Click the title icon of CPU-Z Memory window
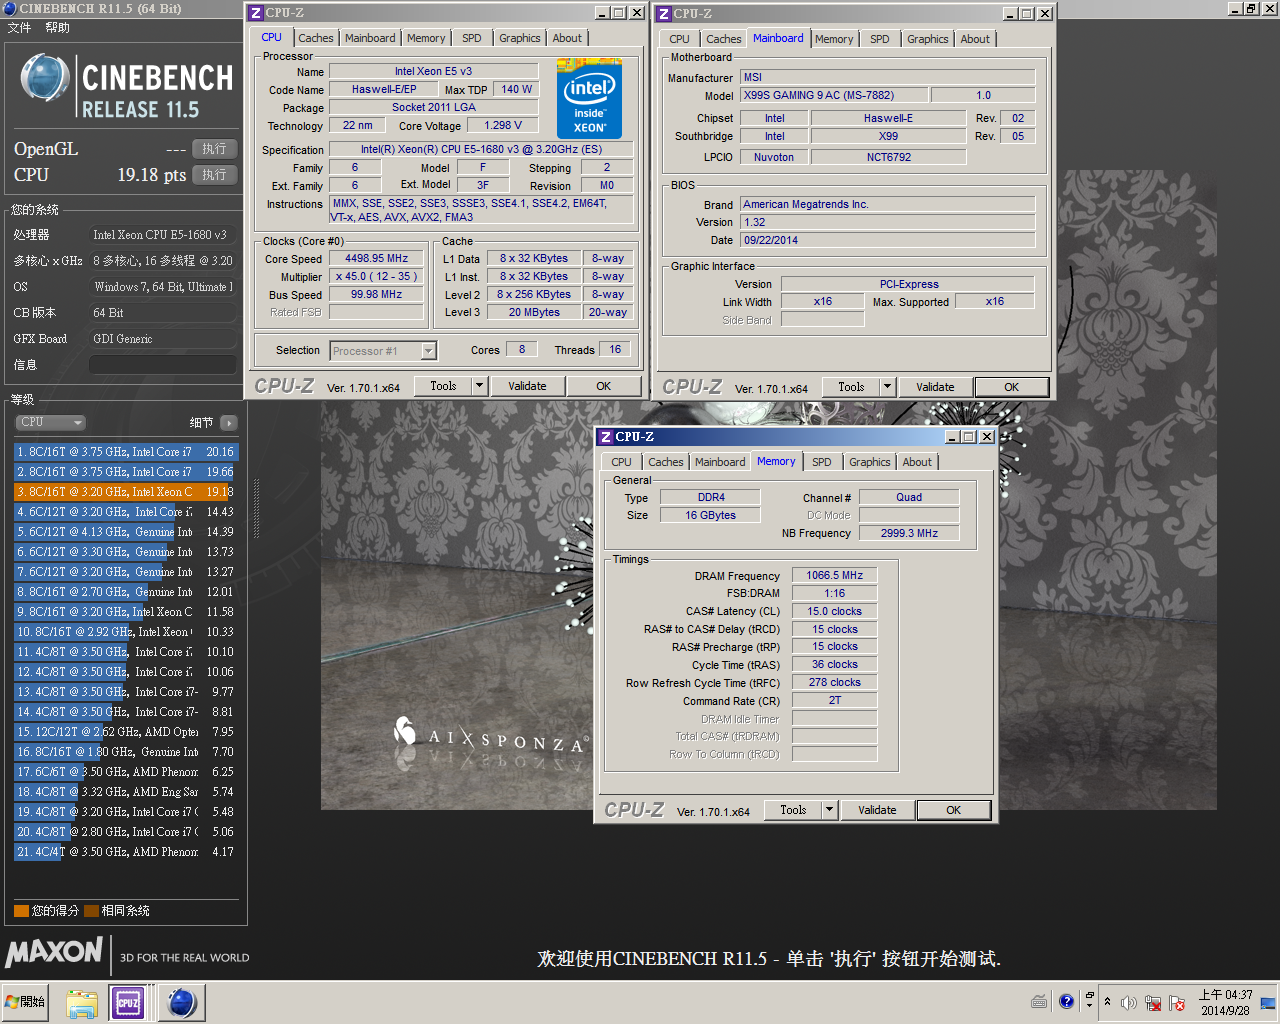The image size is (1280, 1024). [605, 437]
